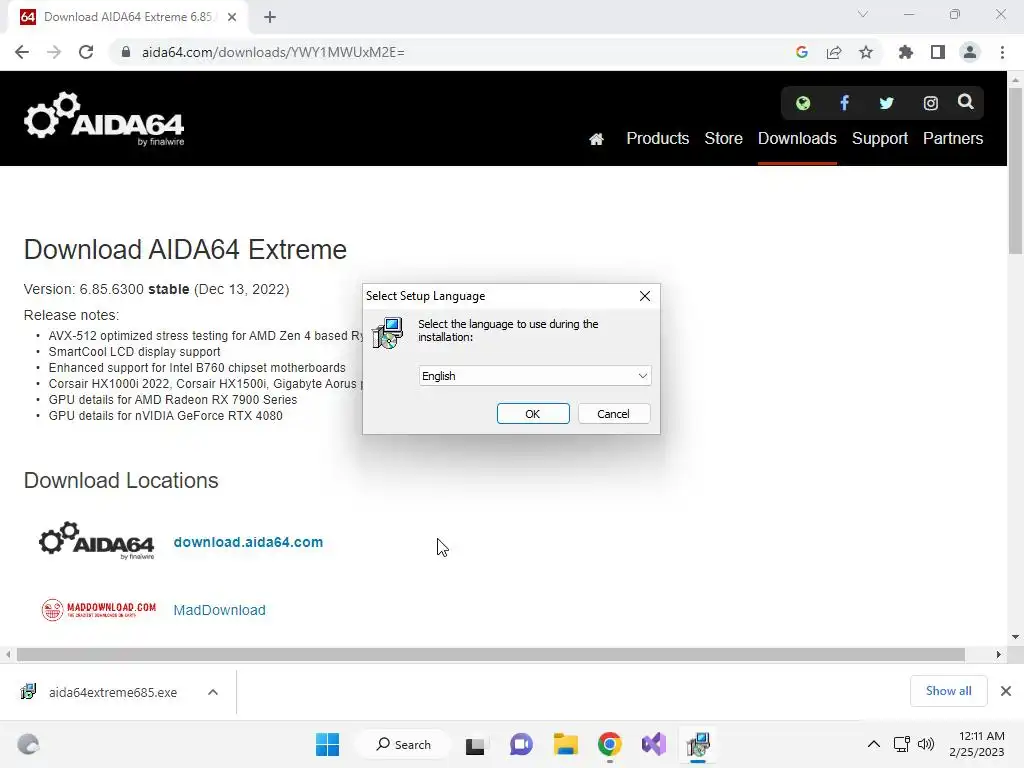The image size is (1024, 768).
Task: Open the volume speaker tray icon
Action: [x=925, y=744]
